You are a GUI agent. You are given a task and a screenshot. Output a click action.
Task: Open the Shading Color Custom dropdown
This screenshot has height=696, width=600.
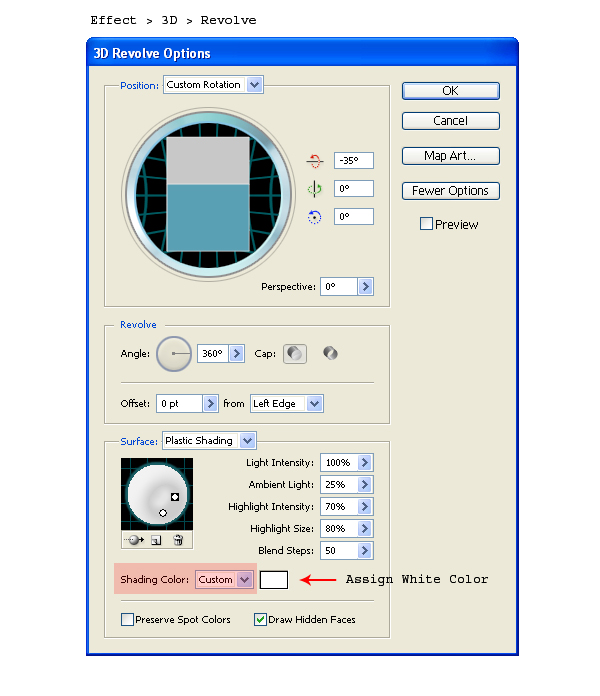pos(224,580)
